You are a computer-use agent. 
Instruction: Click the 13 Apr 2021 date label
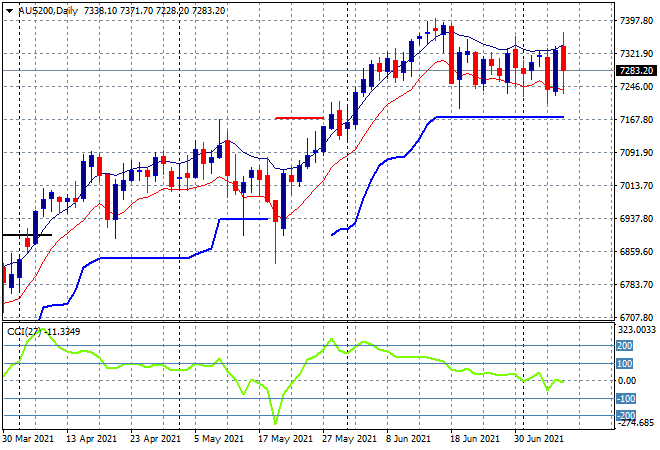point(91,439)
